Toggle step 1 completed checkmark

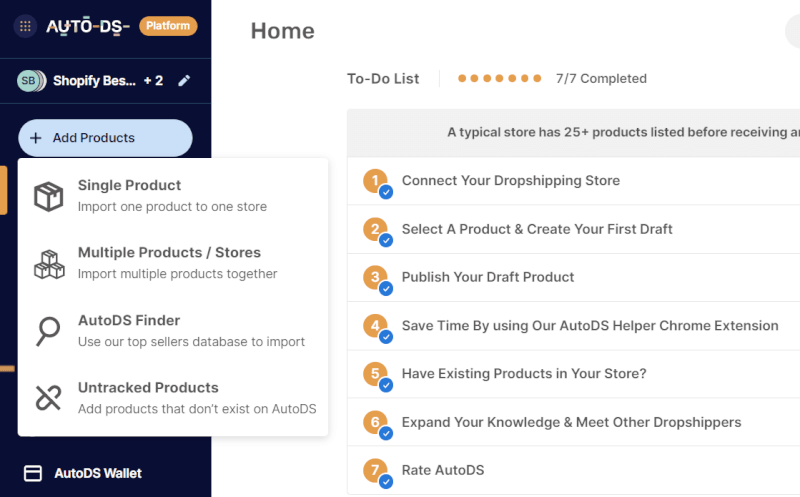(385, 191)
